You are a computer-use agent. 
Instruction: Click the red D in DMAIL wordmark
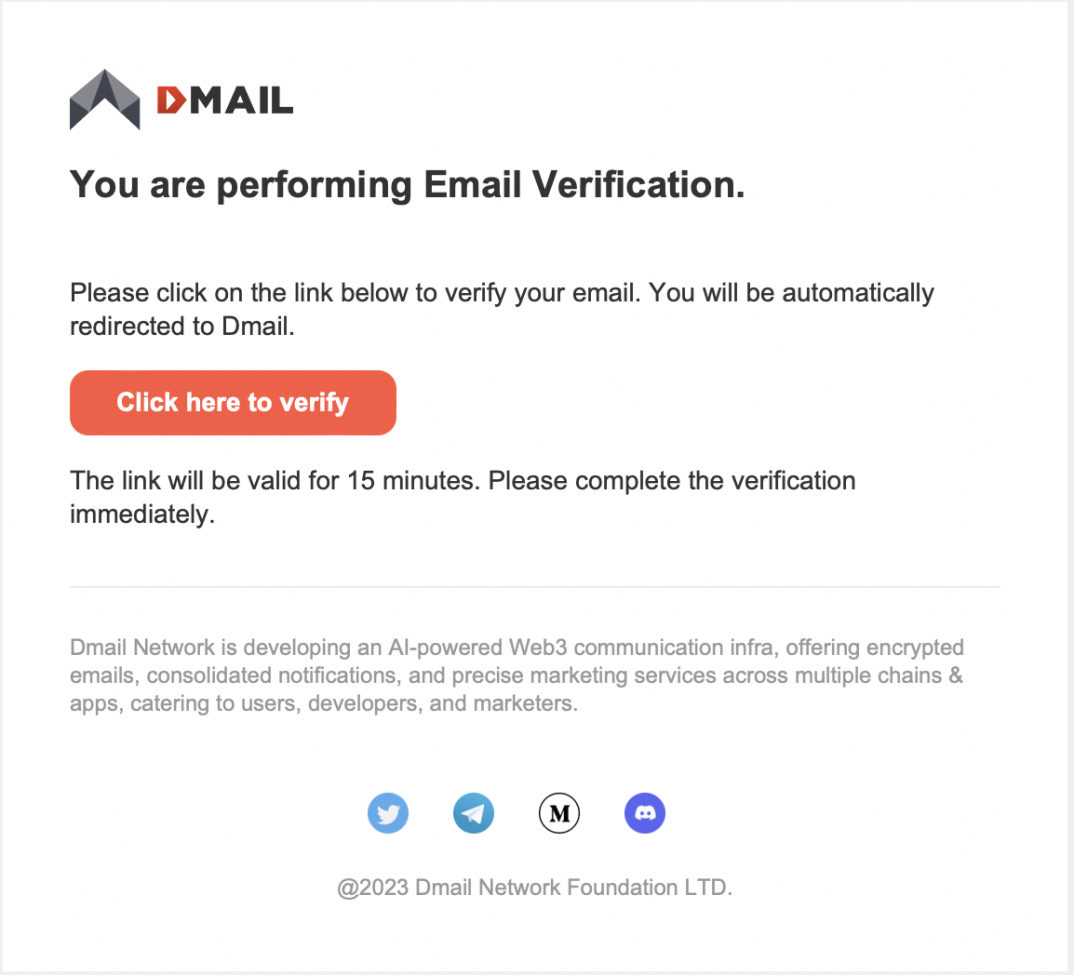pyautogui.click(x=171, y=100)
